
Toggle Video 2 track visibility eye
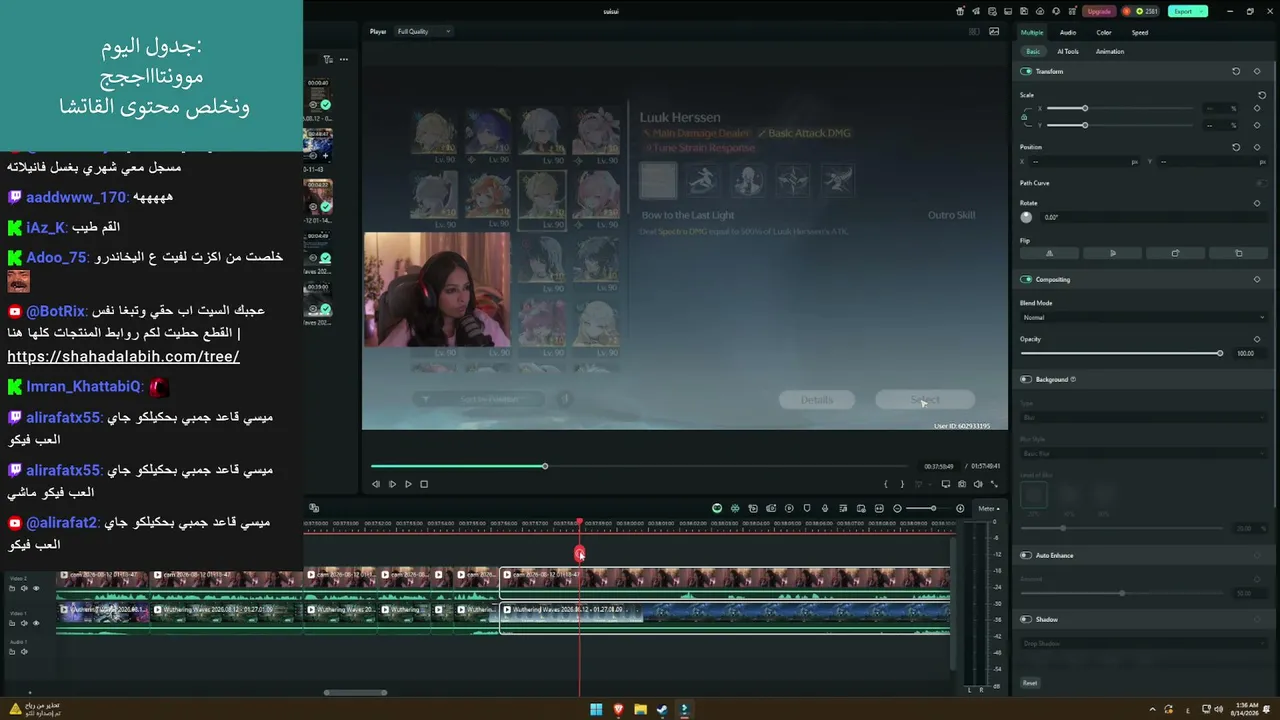(x=36, y=588)
